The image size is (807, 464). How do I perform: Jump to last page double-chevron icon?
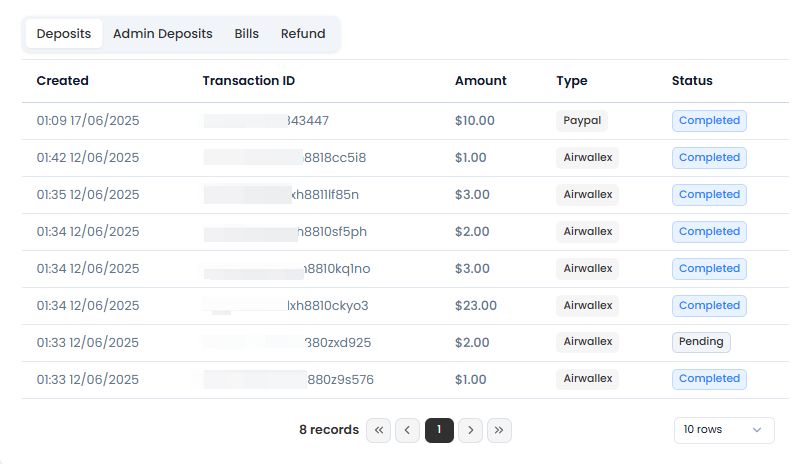coord(499,430)
